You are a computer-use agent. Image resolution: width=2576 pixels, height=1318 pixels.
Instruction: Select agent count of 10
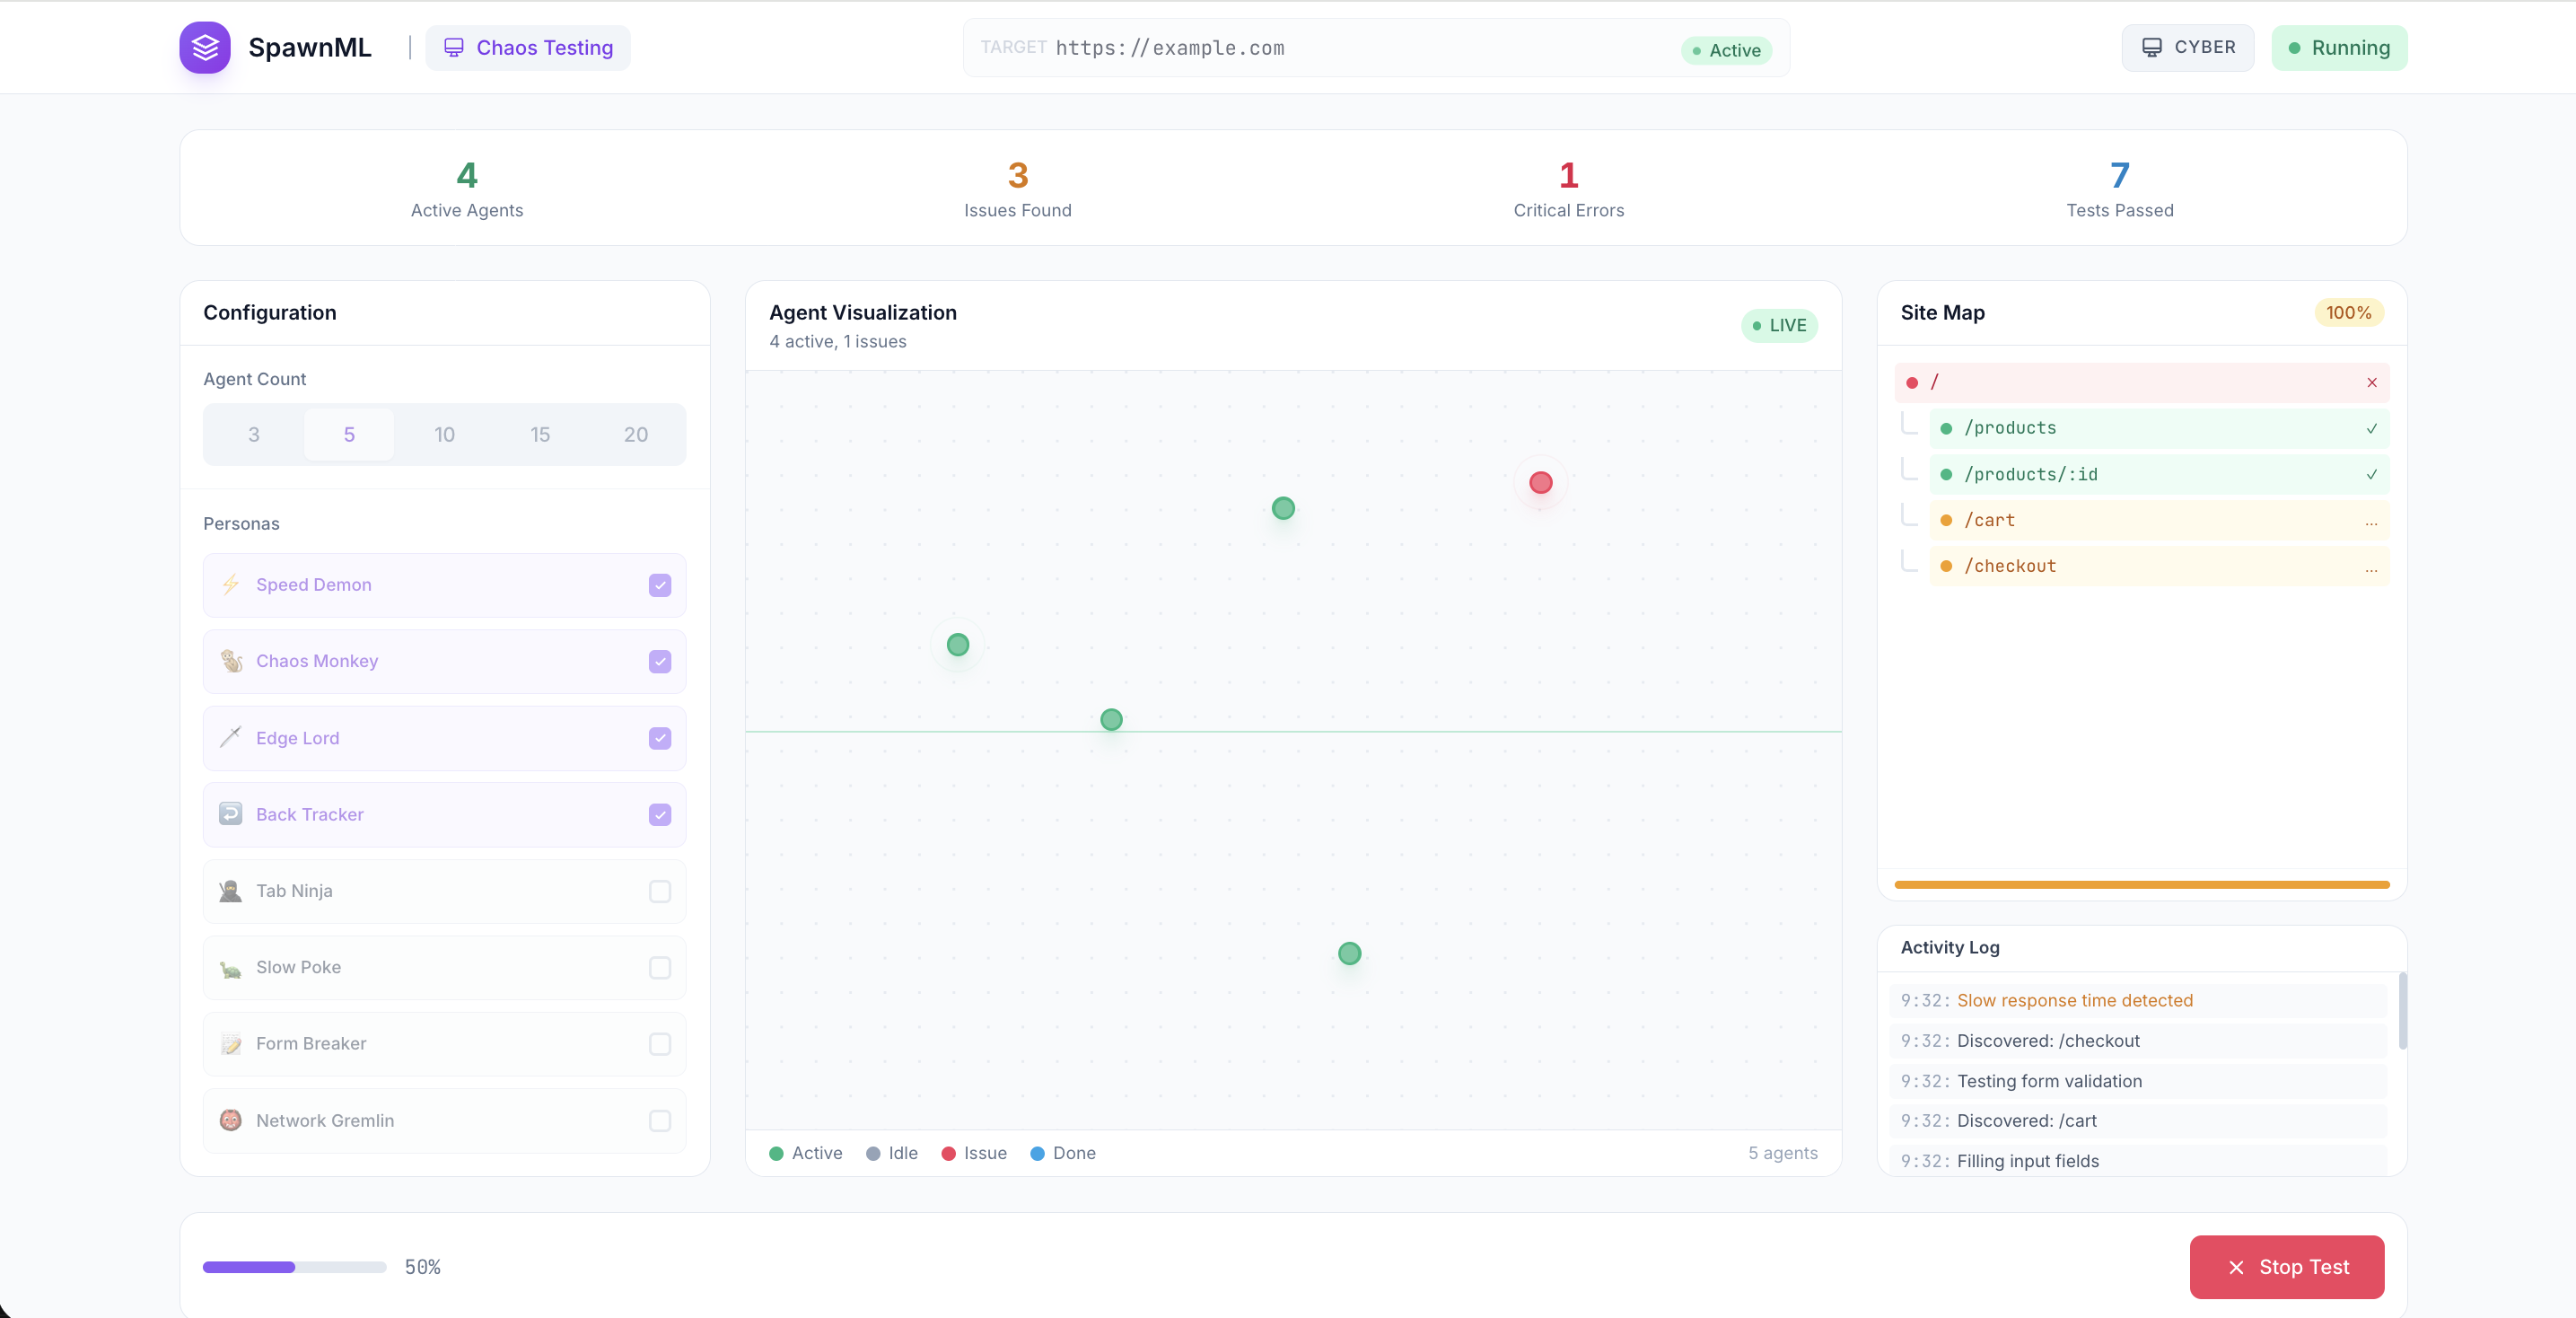[444, 434]
